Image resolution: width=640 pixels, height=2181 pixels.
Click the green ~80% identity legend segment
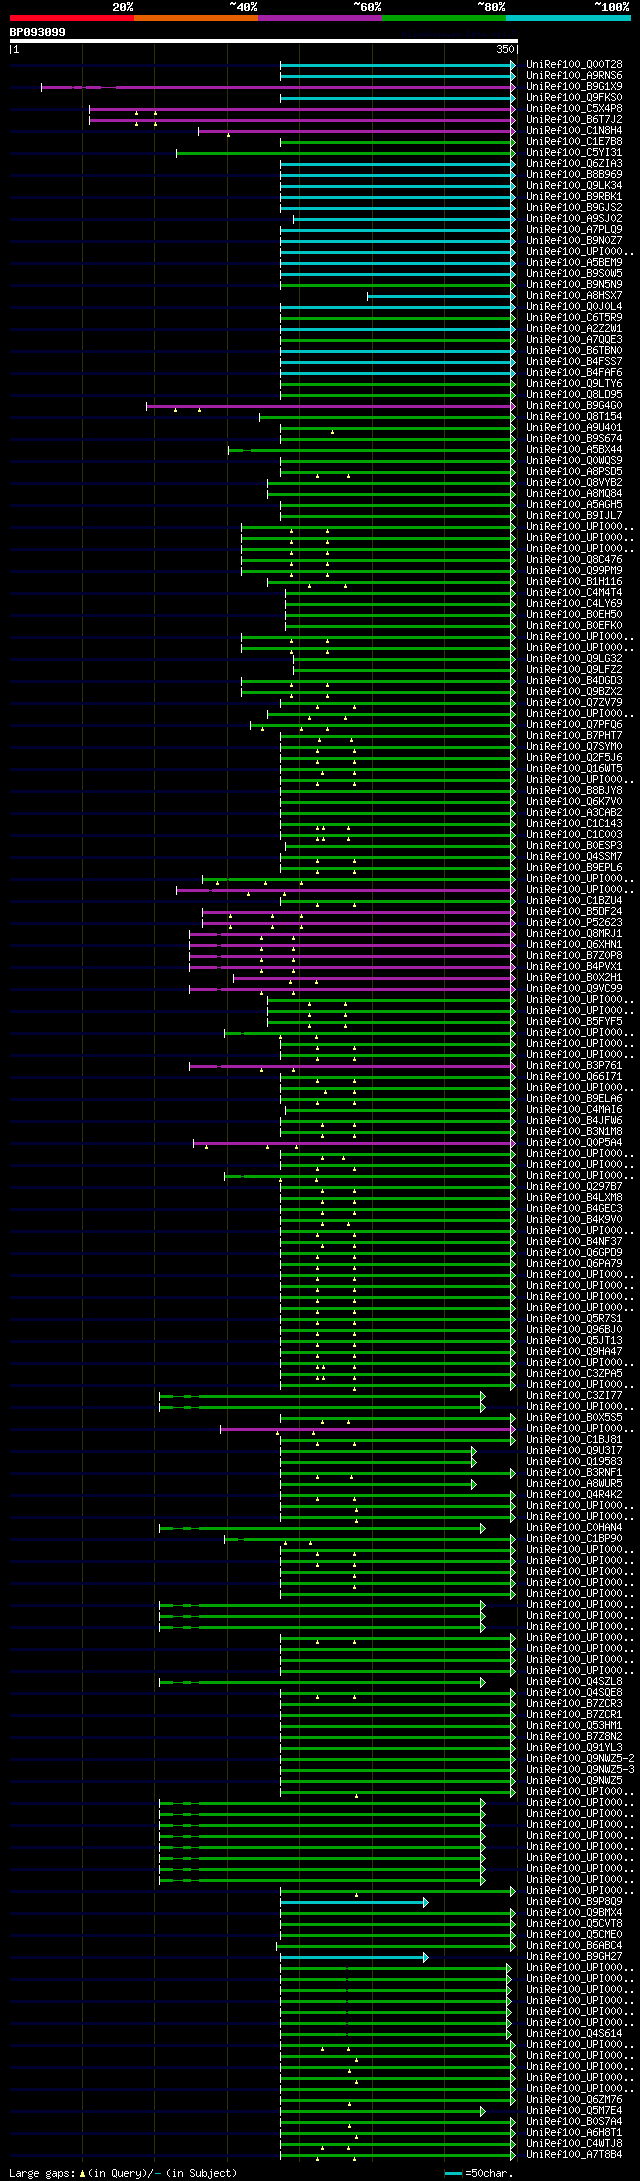[x=444, y=17]
